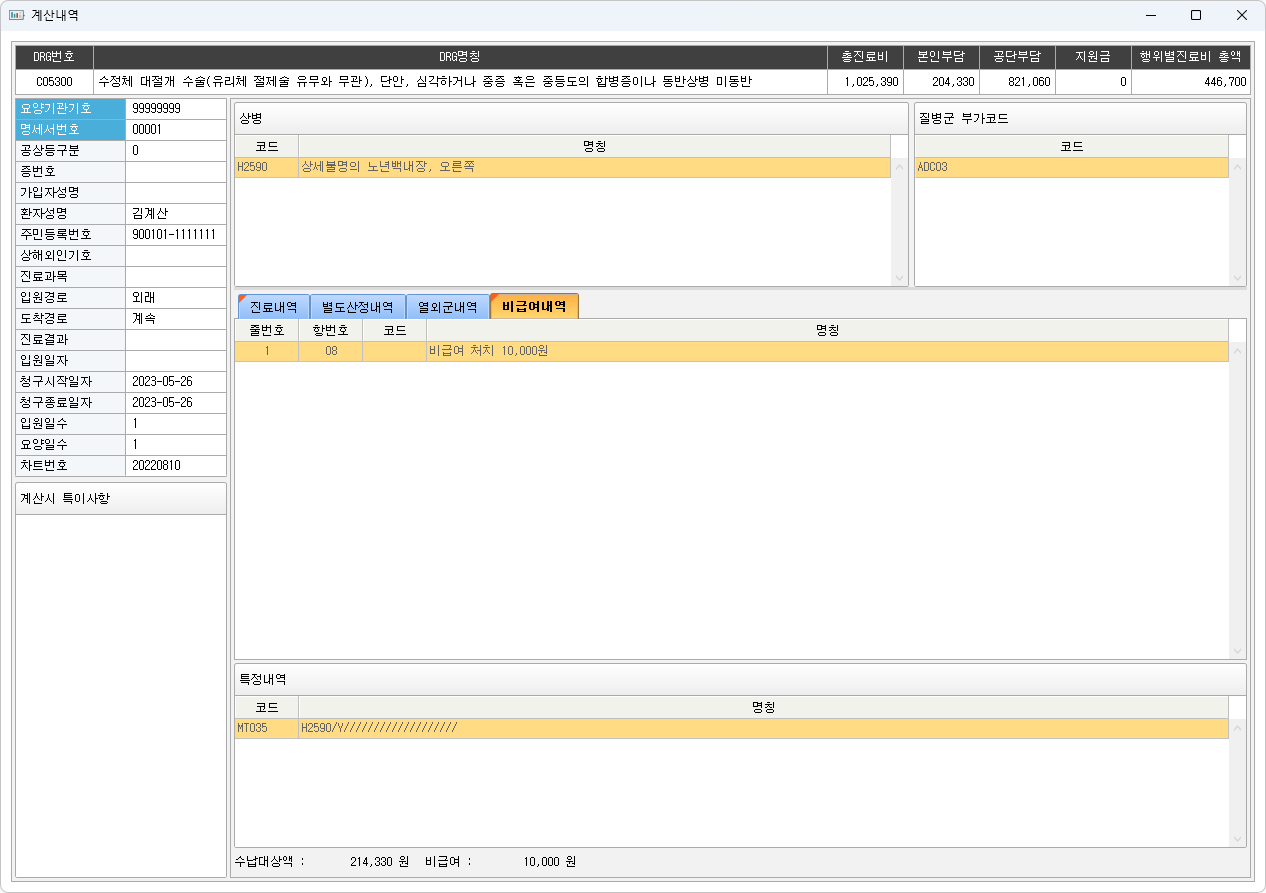This screenshot has width=1266, height=893.
Task: Open the 별도산정내역 tab
Action: pyautogui.click(x=357, y=307)
